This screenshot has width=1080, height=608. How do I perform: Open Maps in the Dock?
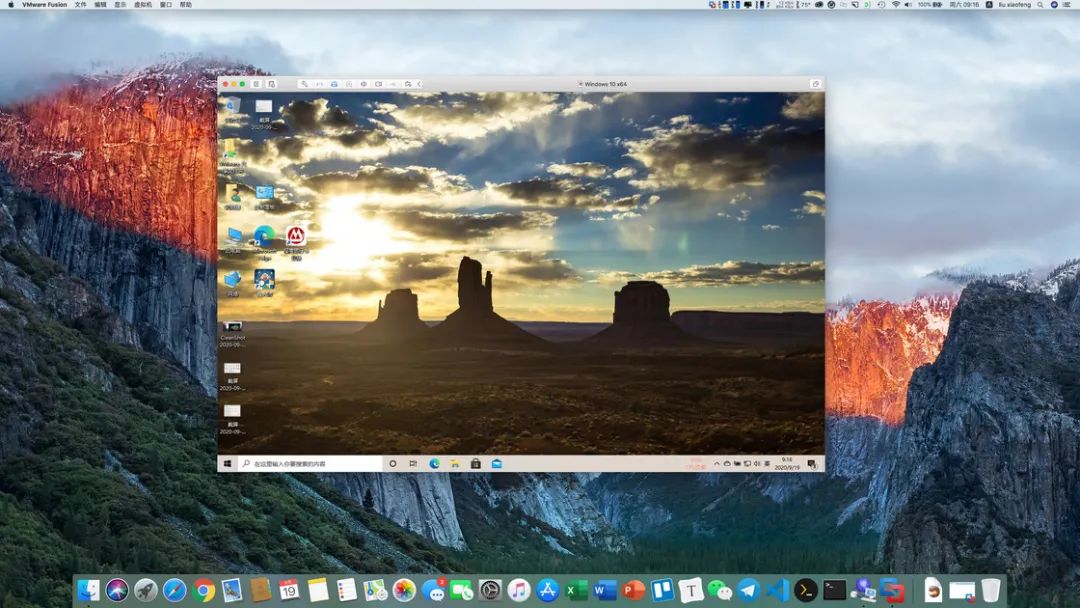(x=375, y=590)
